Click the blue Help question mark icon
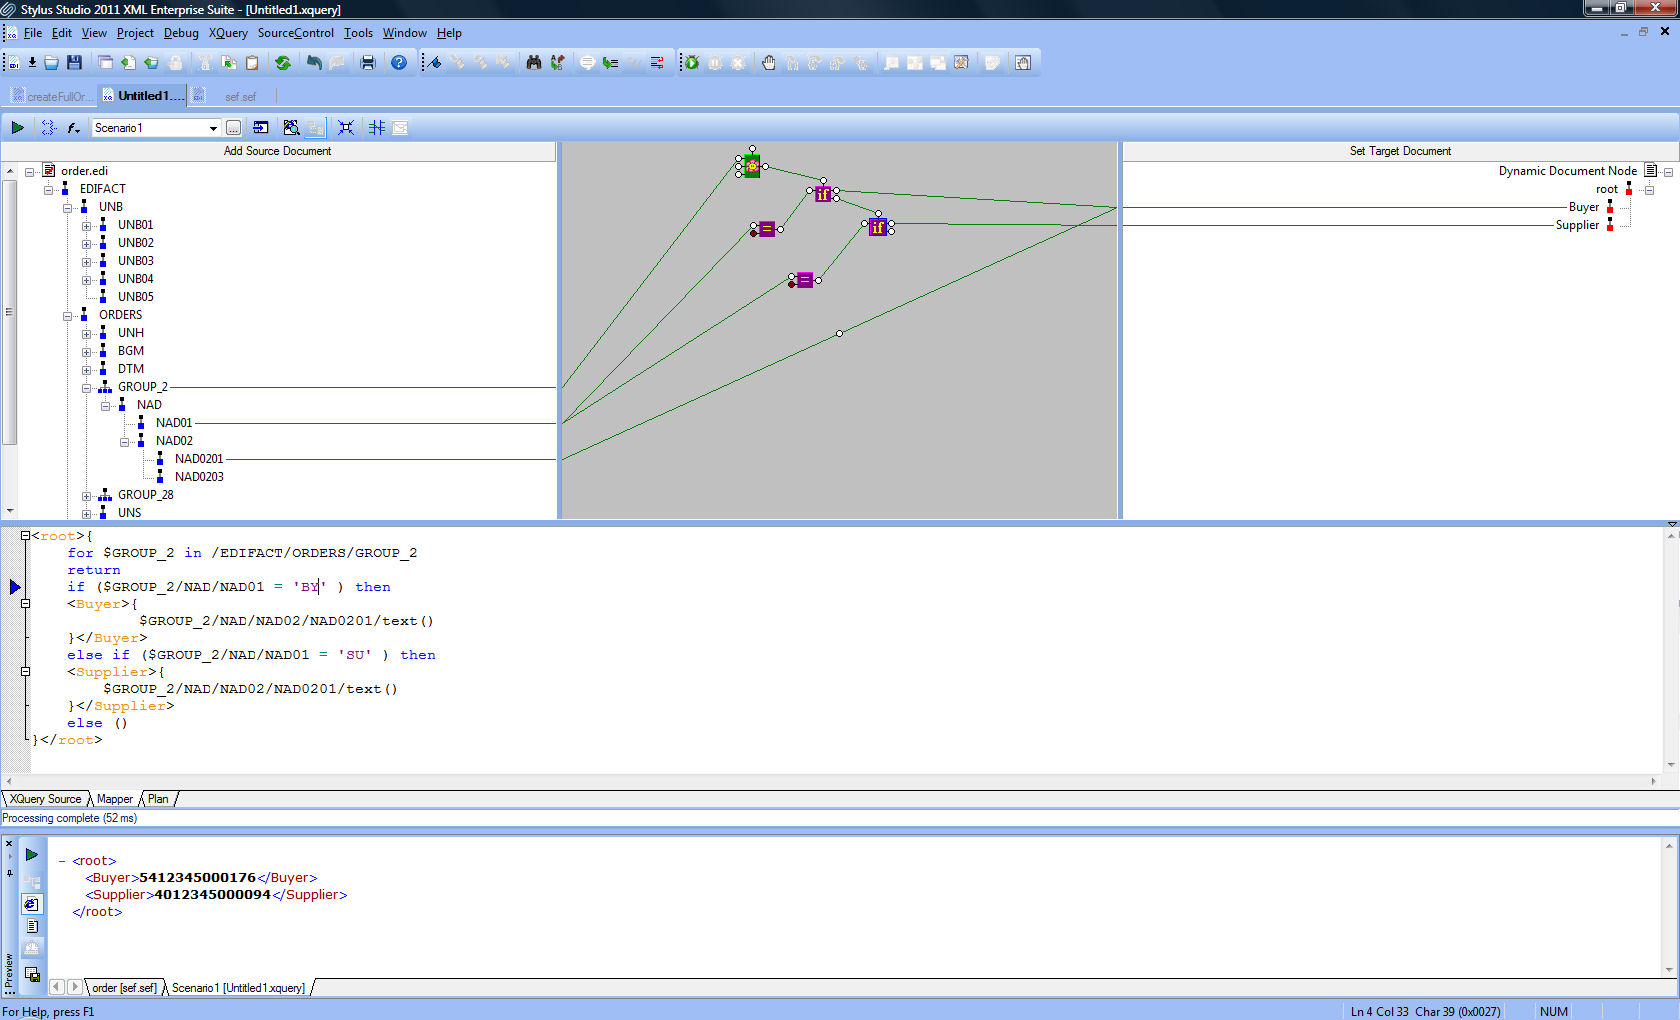1680x1020 pixels. (399, 63)
